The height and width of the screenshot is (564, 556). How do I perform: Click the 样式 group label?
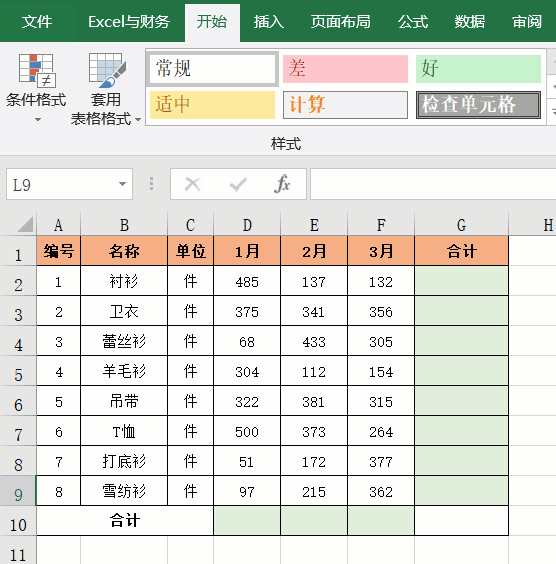point(286,144)
